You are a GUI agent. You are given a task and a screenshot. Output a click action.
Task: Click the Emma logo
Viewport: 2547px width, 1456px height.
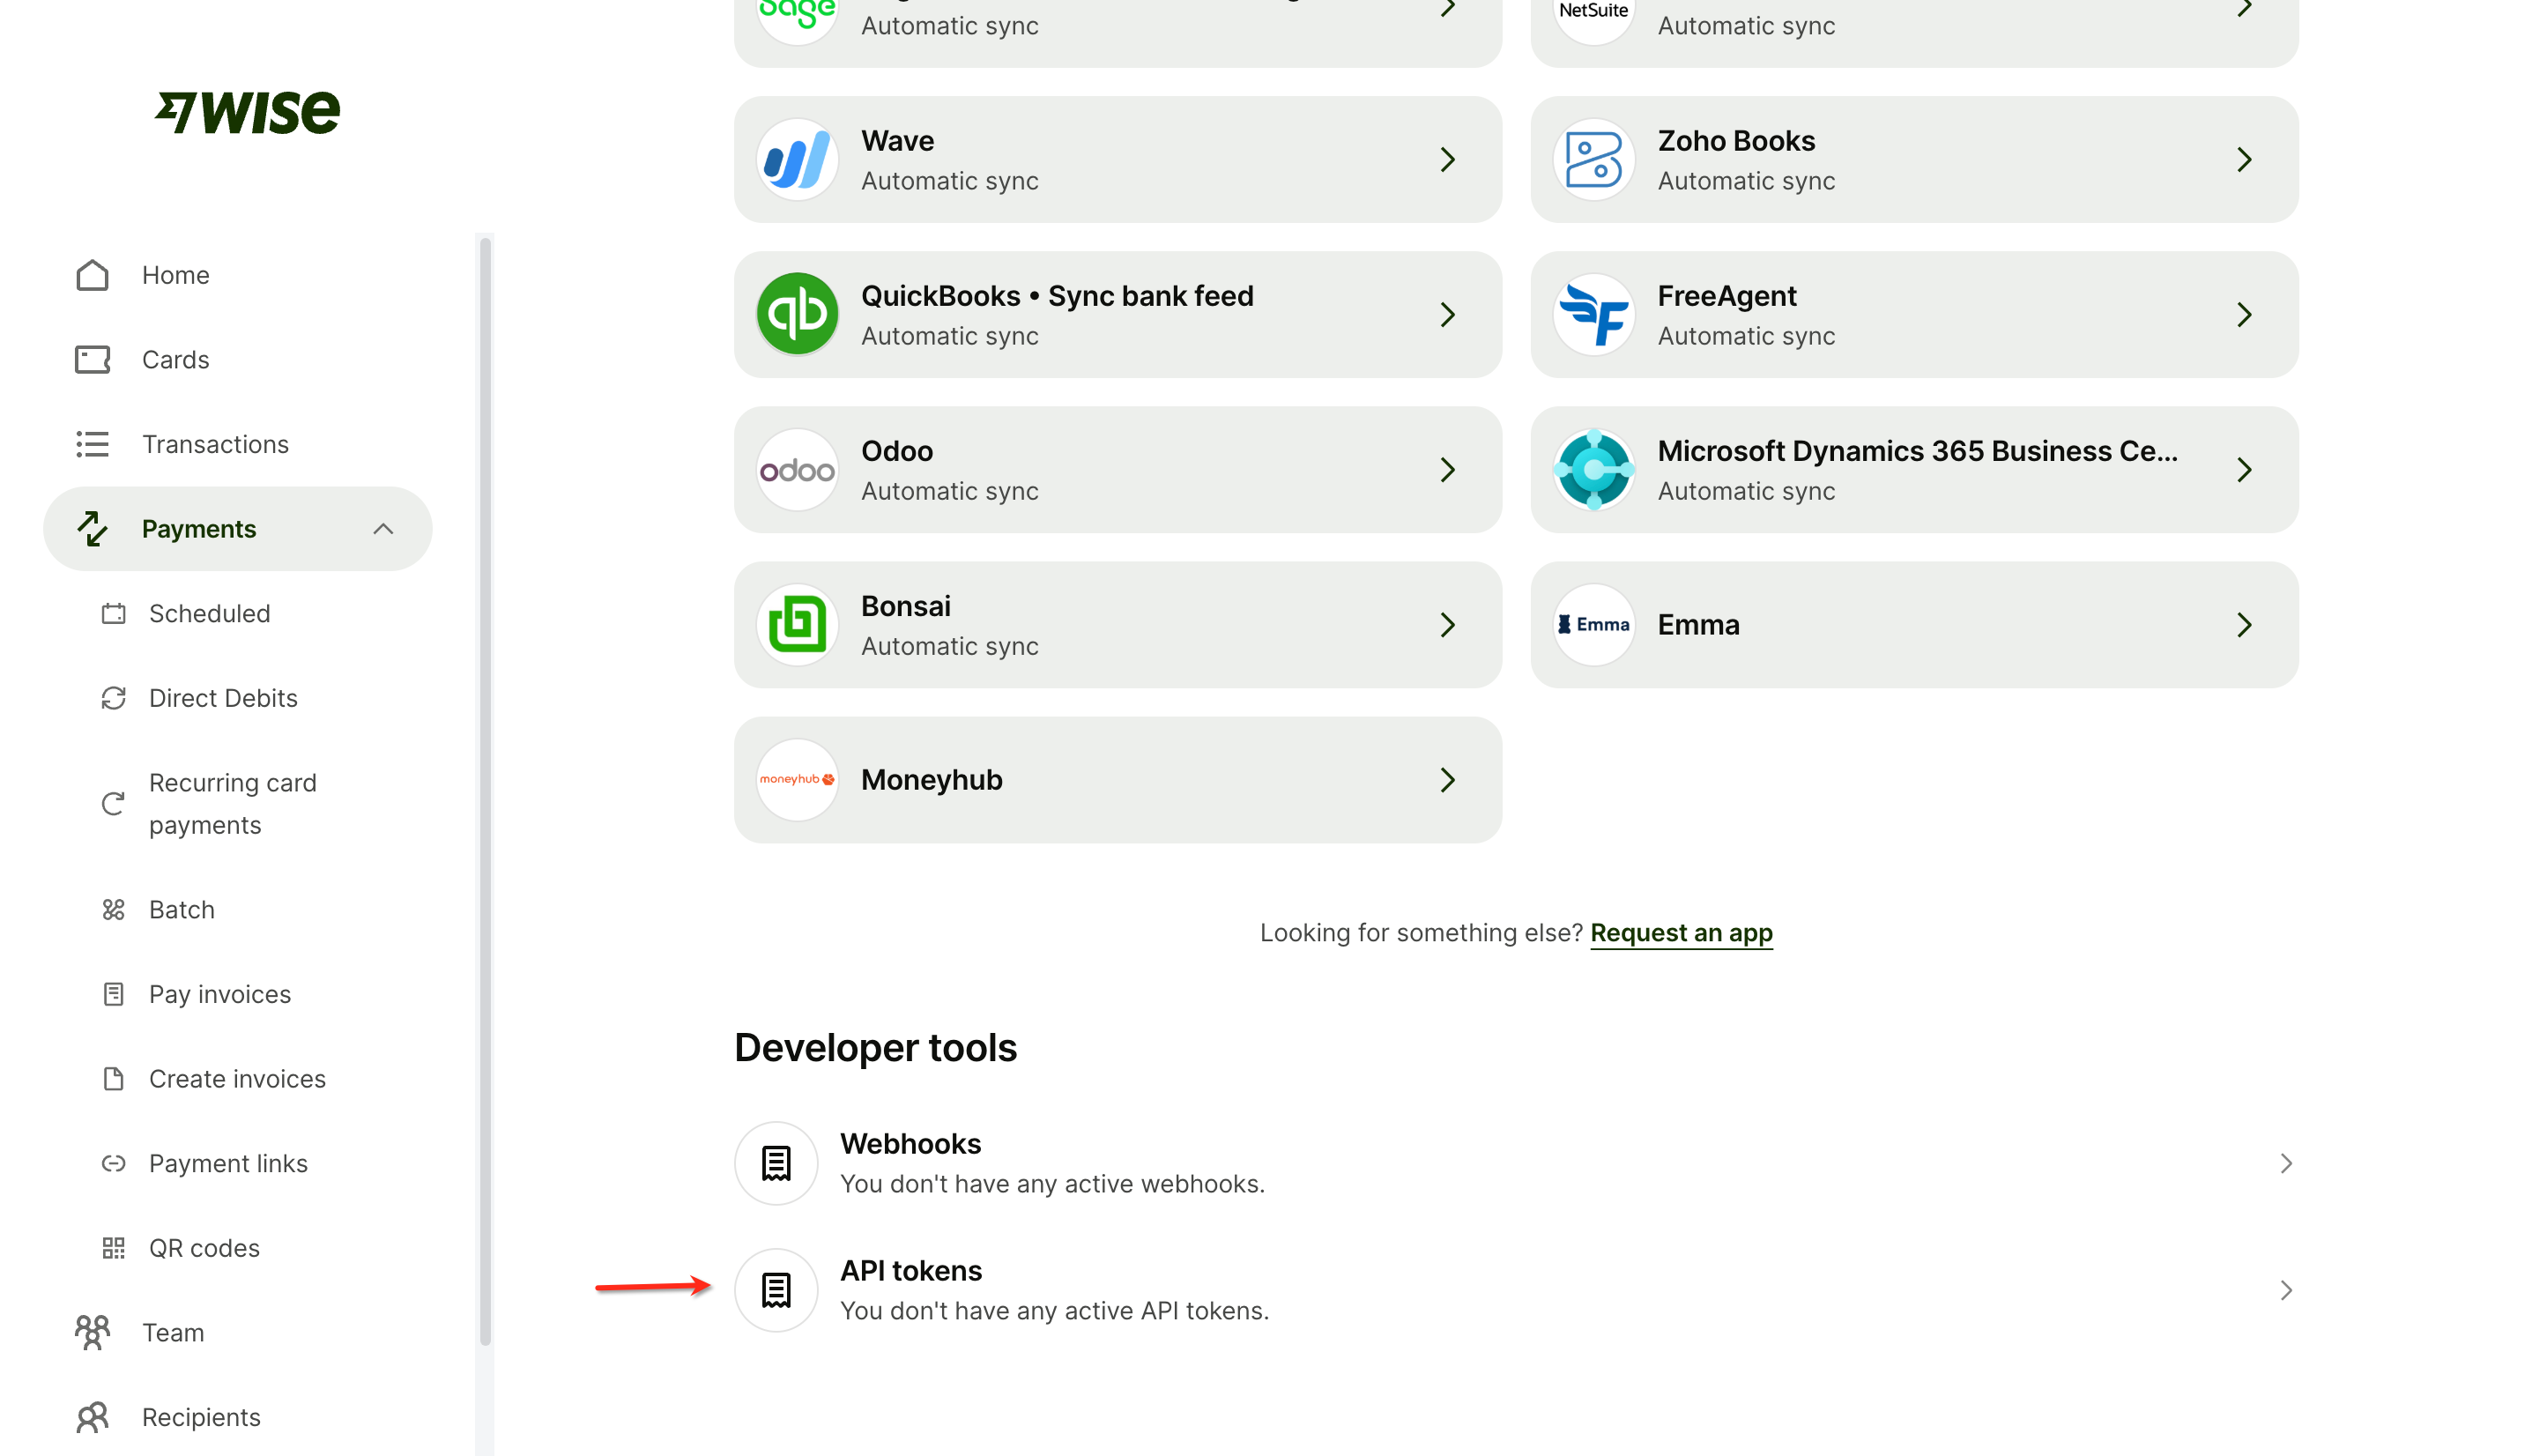(x=1594, y=624)
